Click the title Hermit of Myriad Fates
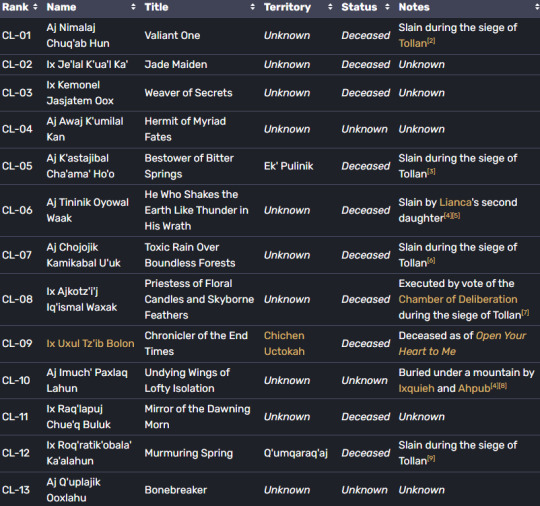540x506 pixels. point(185,129)
